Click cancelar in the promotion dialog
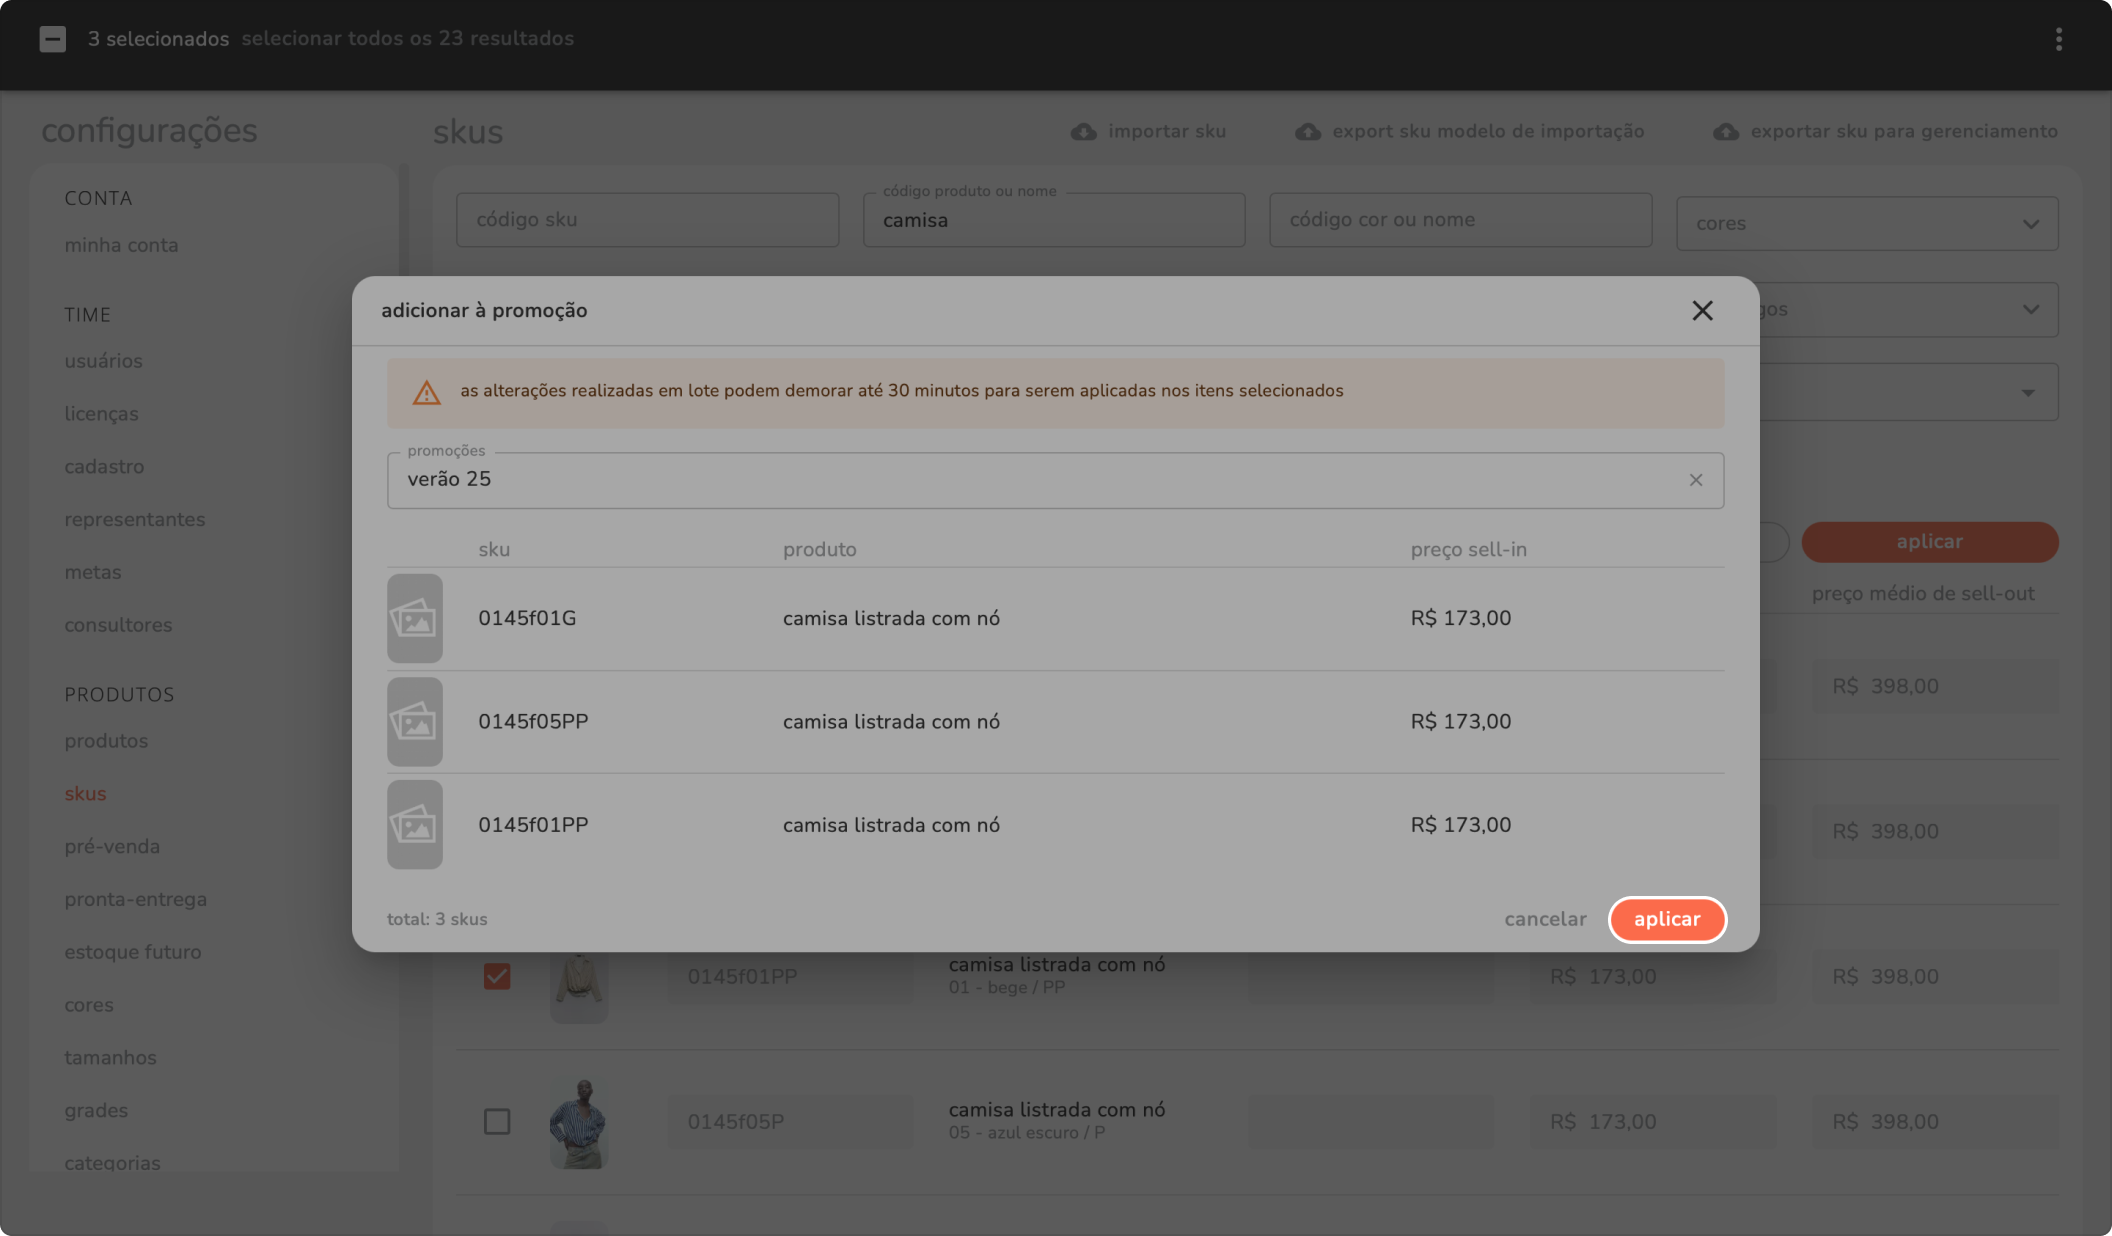The image size is (2112, 1236). [x=1545, y=919]
